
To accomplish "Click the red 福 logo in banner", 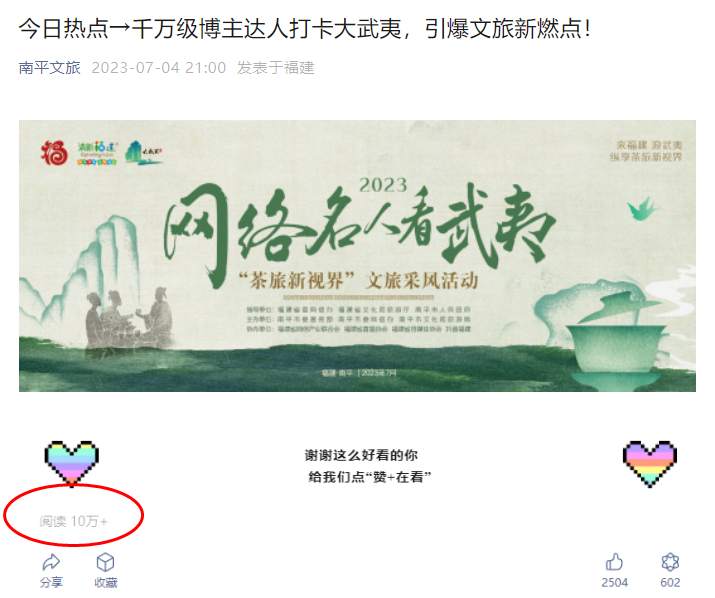I will tap(54, 152).
